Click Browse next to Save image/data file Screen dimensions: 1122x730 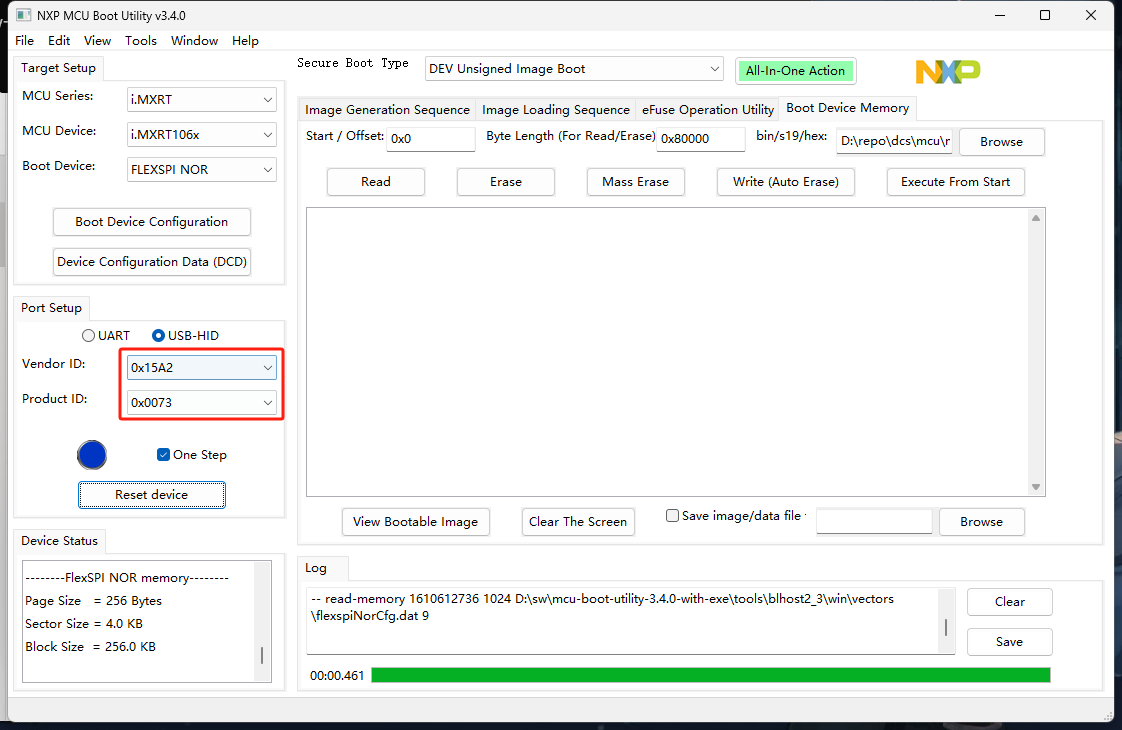[x=981, y=522]
